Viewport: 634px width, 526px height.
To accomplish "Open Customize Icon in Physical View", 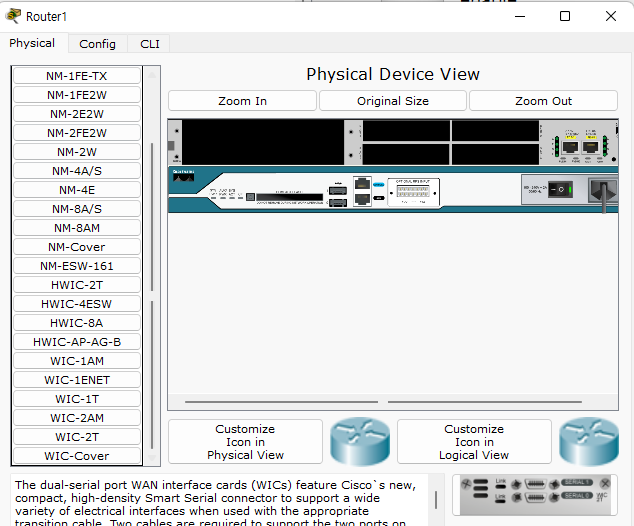I will tap(245, 442).
